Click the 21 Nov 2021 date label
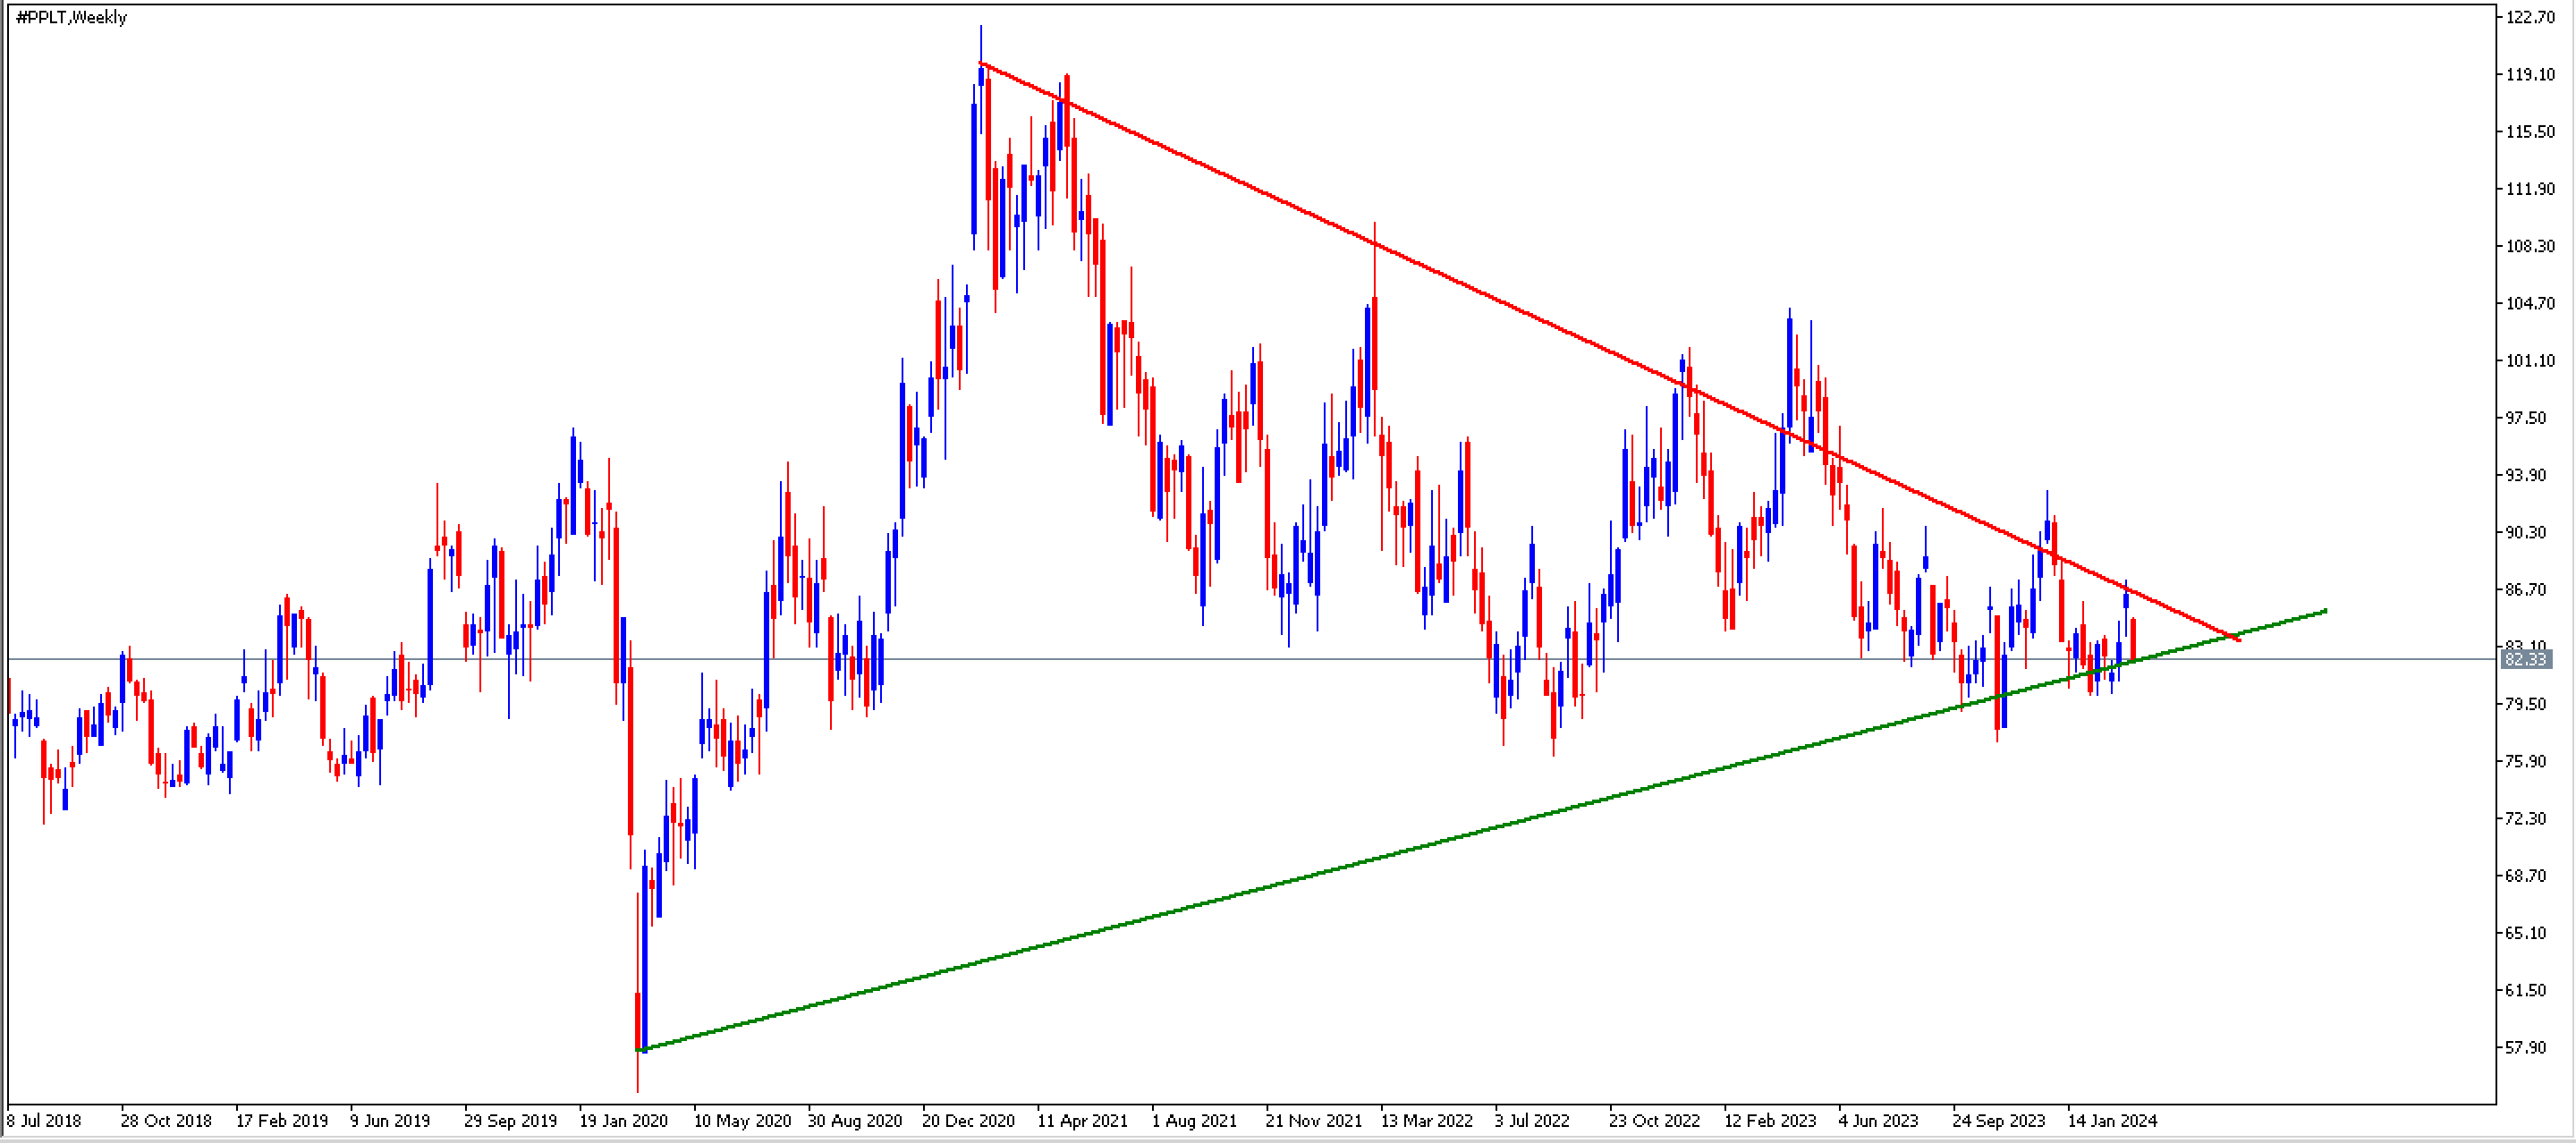This screenshot has width=2576, height=1143. click(x=1314, y=1120)
